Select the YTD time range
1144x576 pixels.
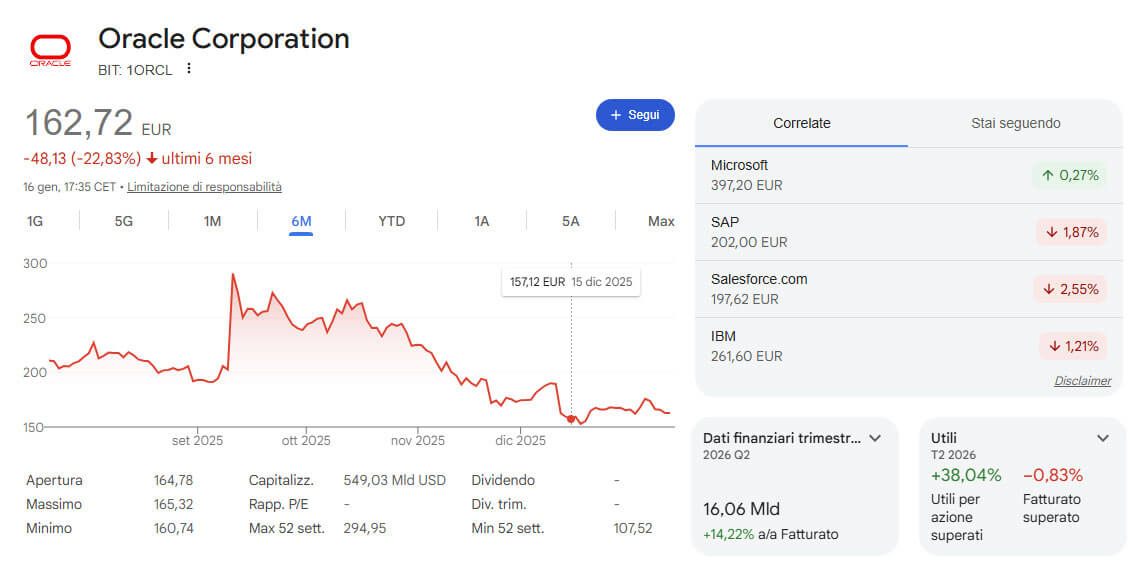(x=391, y=221)
